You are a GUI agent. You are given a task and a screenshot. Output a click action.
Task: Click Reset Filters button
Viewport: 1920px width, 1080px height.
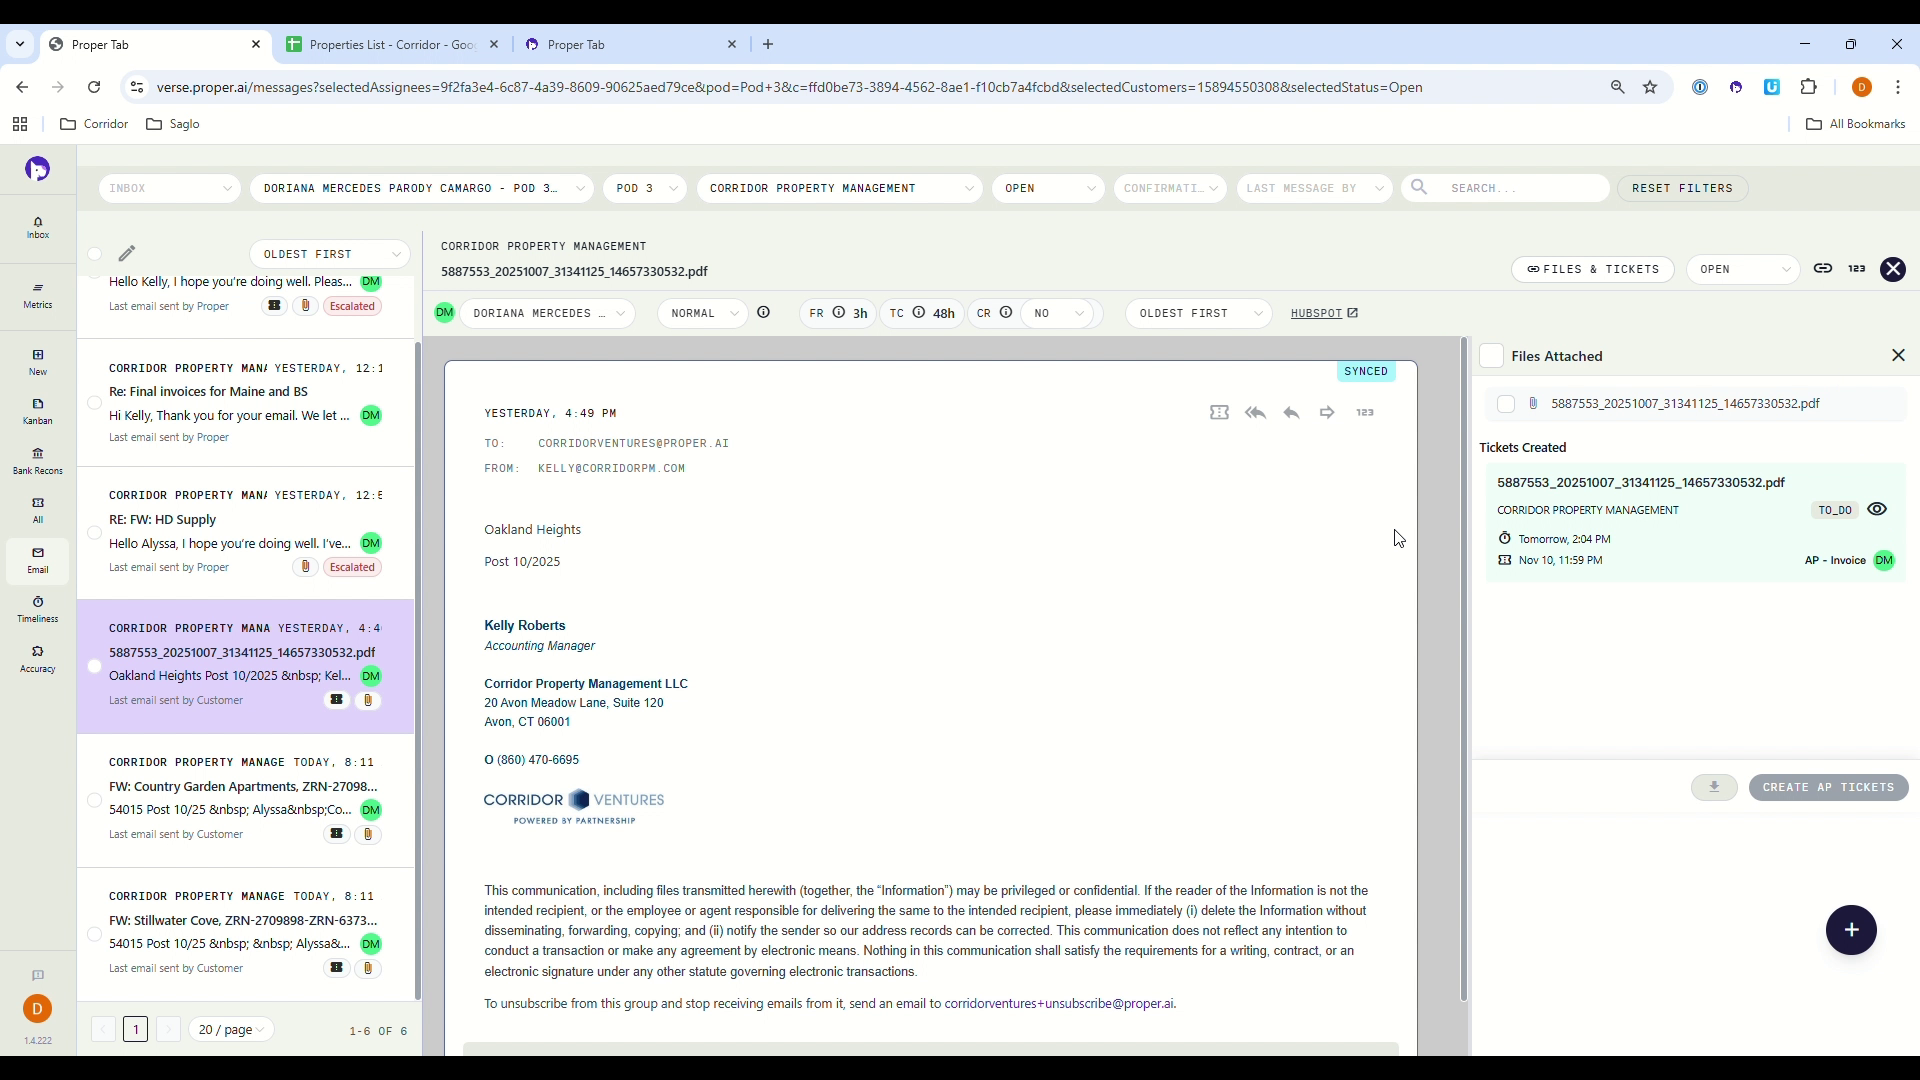pyautogui.click(x=1682, y=188)
